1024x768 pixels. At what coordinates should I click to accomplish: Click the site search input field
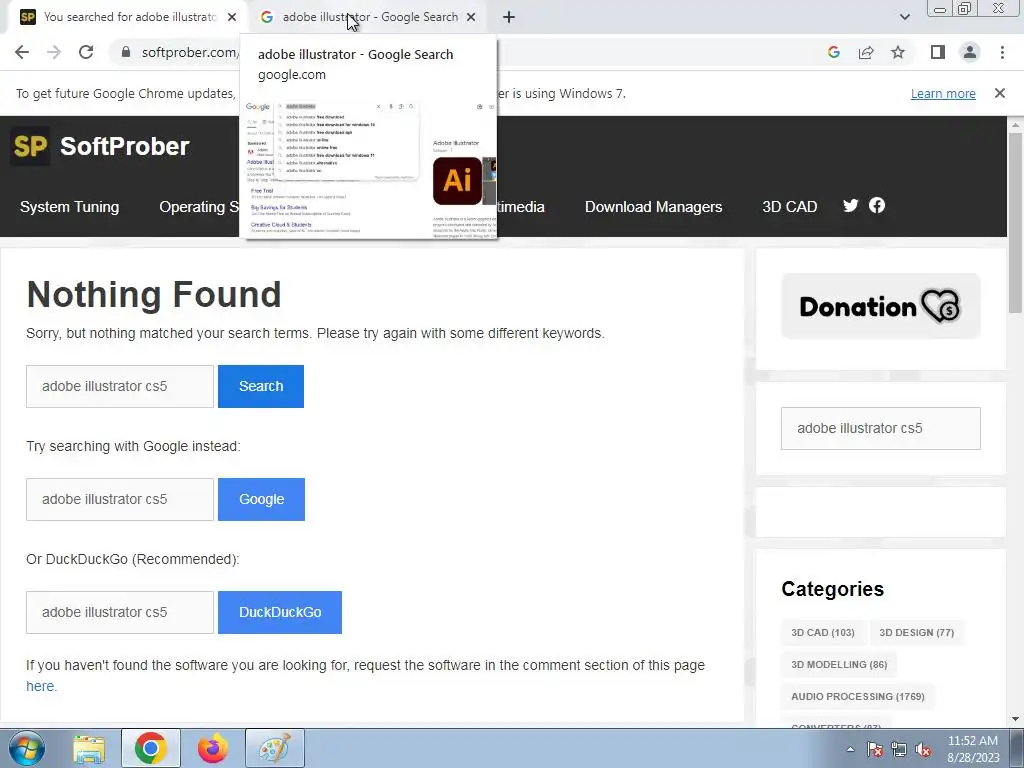pyautogui.click(x=120, y=387)
